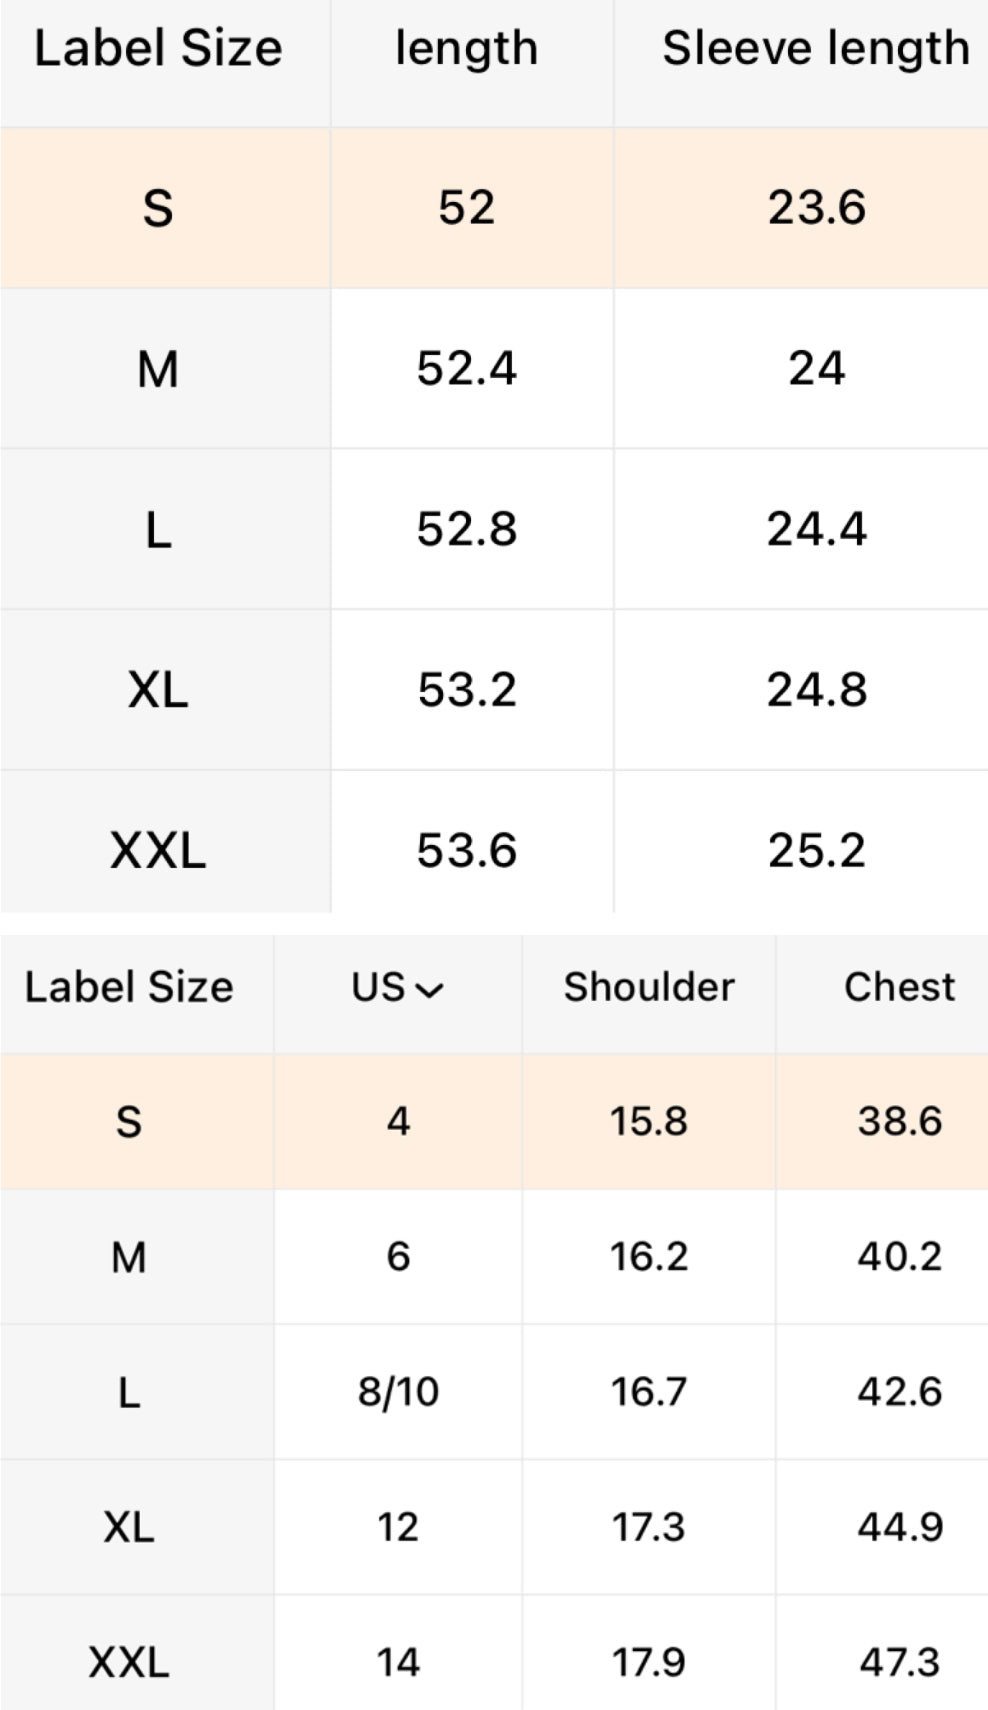Click the 17.9 shoulder measurement
Image resolution: width=988 pixels, height=1710 pixels.
pos(649,1662)
